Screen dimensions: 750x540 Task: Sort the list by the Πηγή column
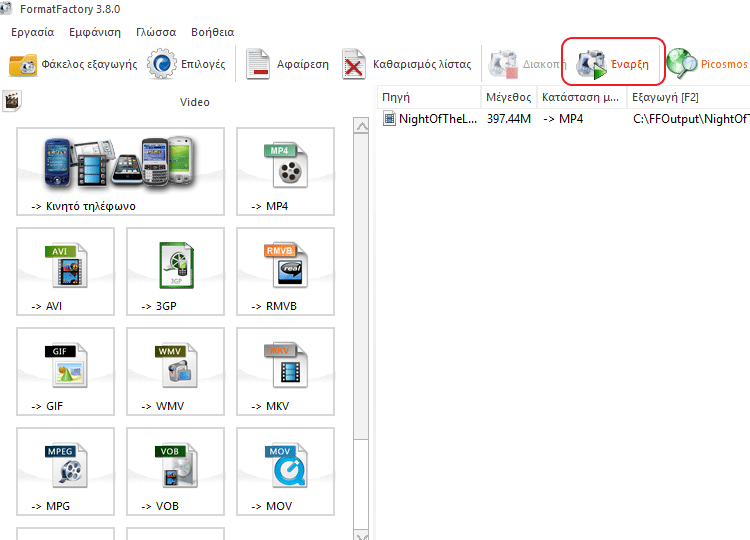click(429, 97)
